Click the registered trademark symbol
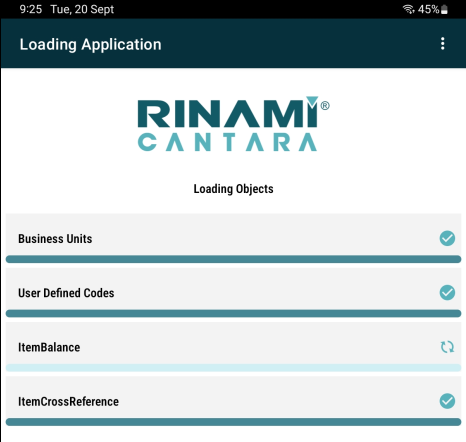Screen dimensions: 466x442 click(325, 106)
